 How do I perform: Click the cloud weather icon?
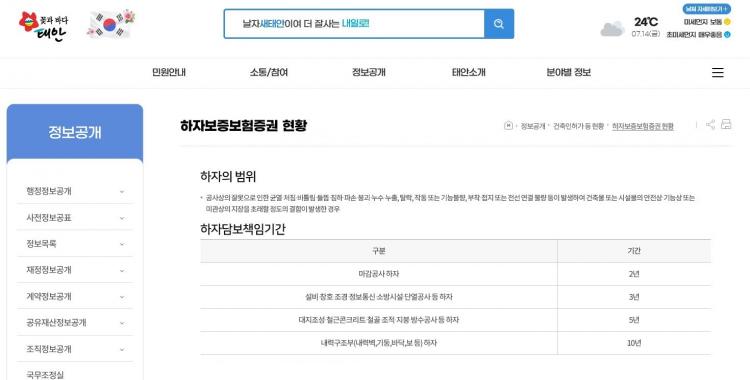coord(612,29)
